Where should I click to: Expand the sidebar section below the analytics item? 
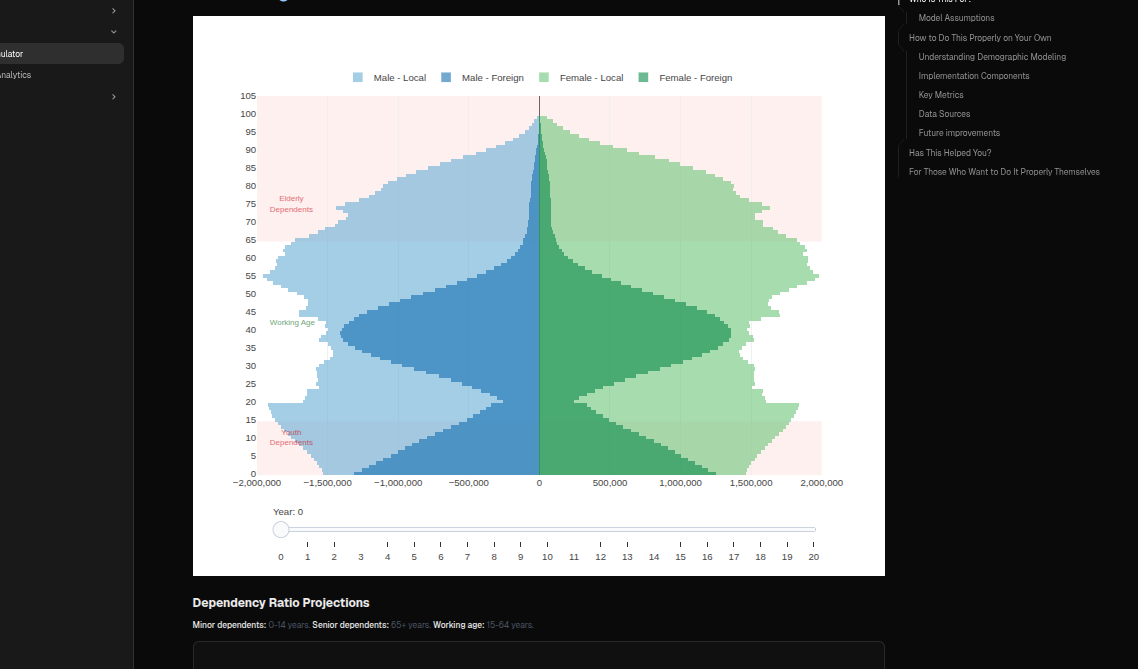tap(113, 97)
